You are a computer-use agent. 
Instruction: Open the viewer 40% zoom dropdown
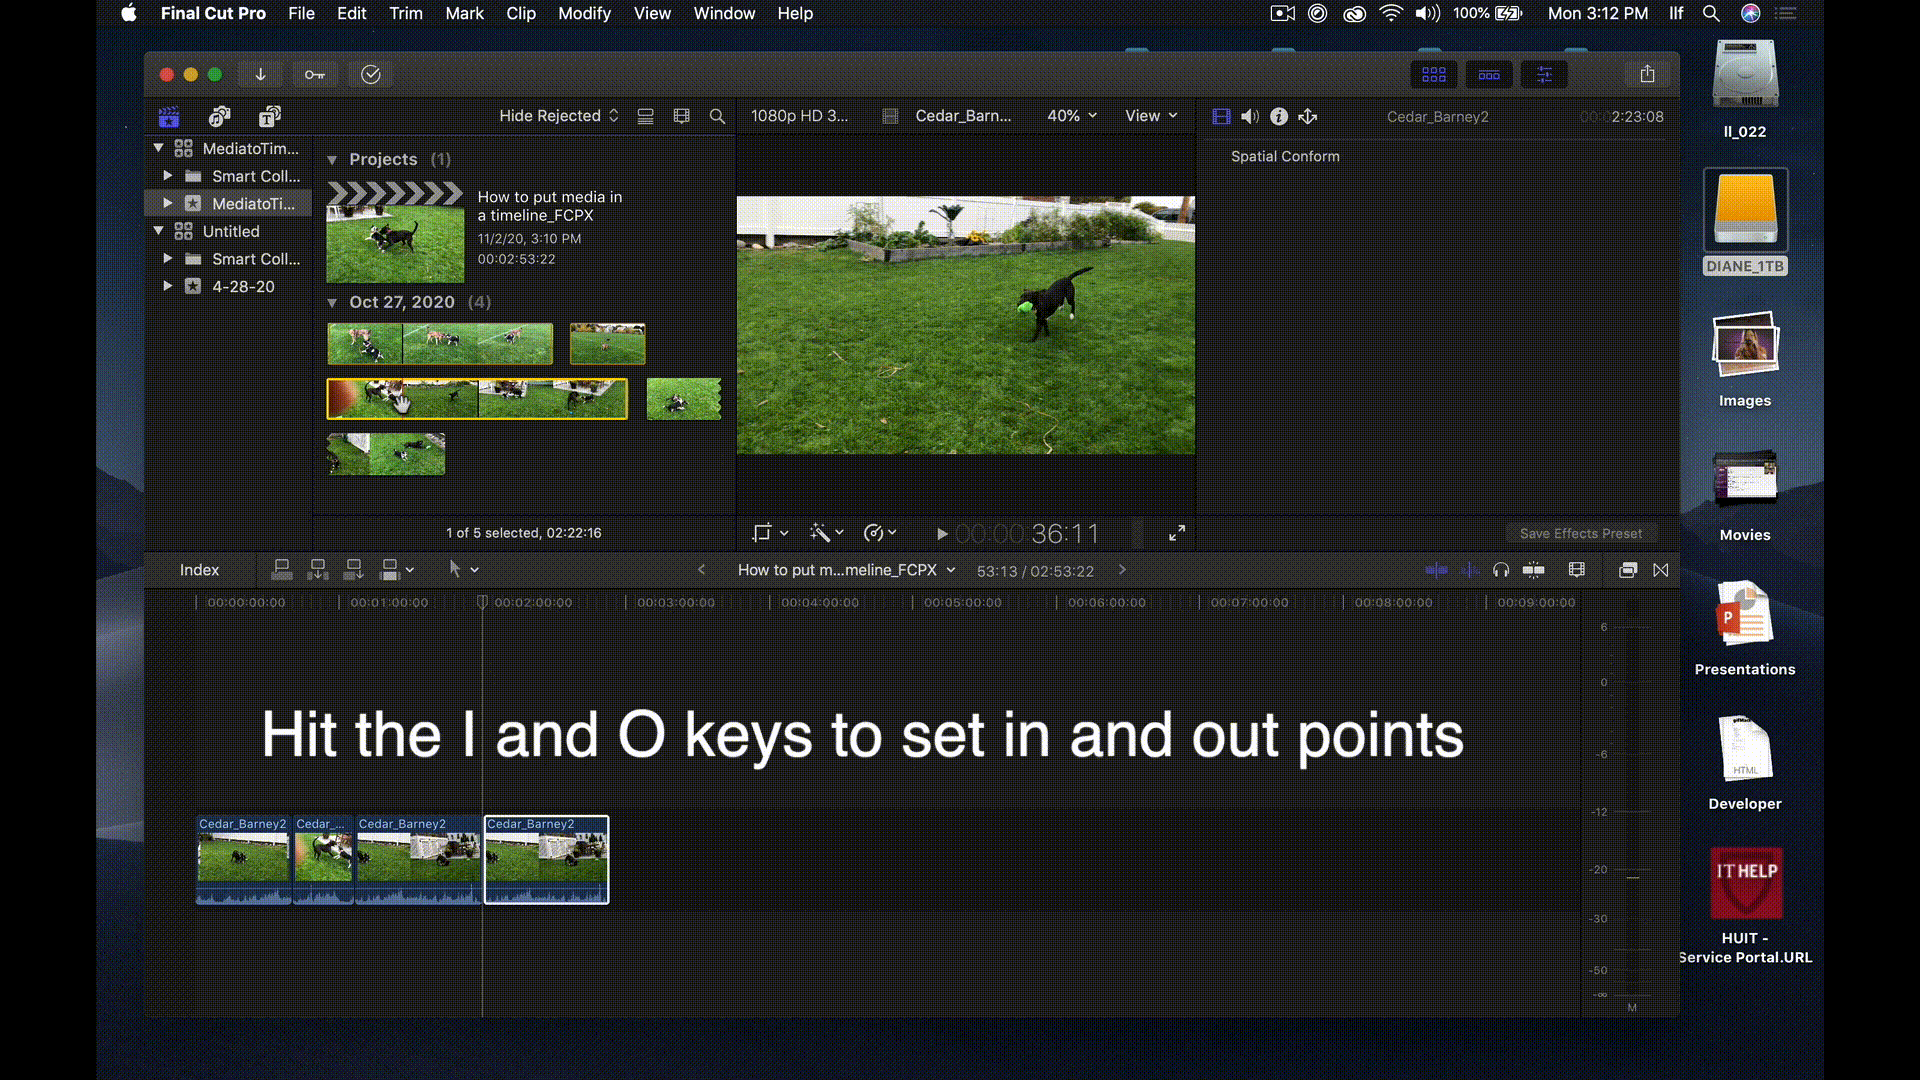pos(1071,116)
